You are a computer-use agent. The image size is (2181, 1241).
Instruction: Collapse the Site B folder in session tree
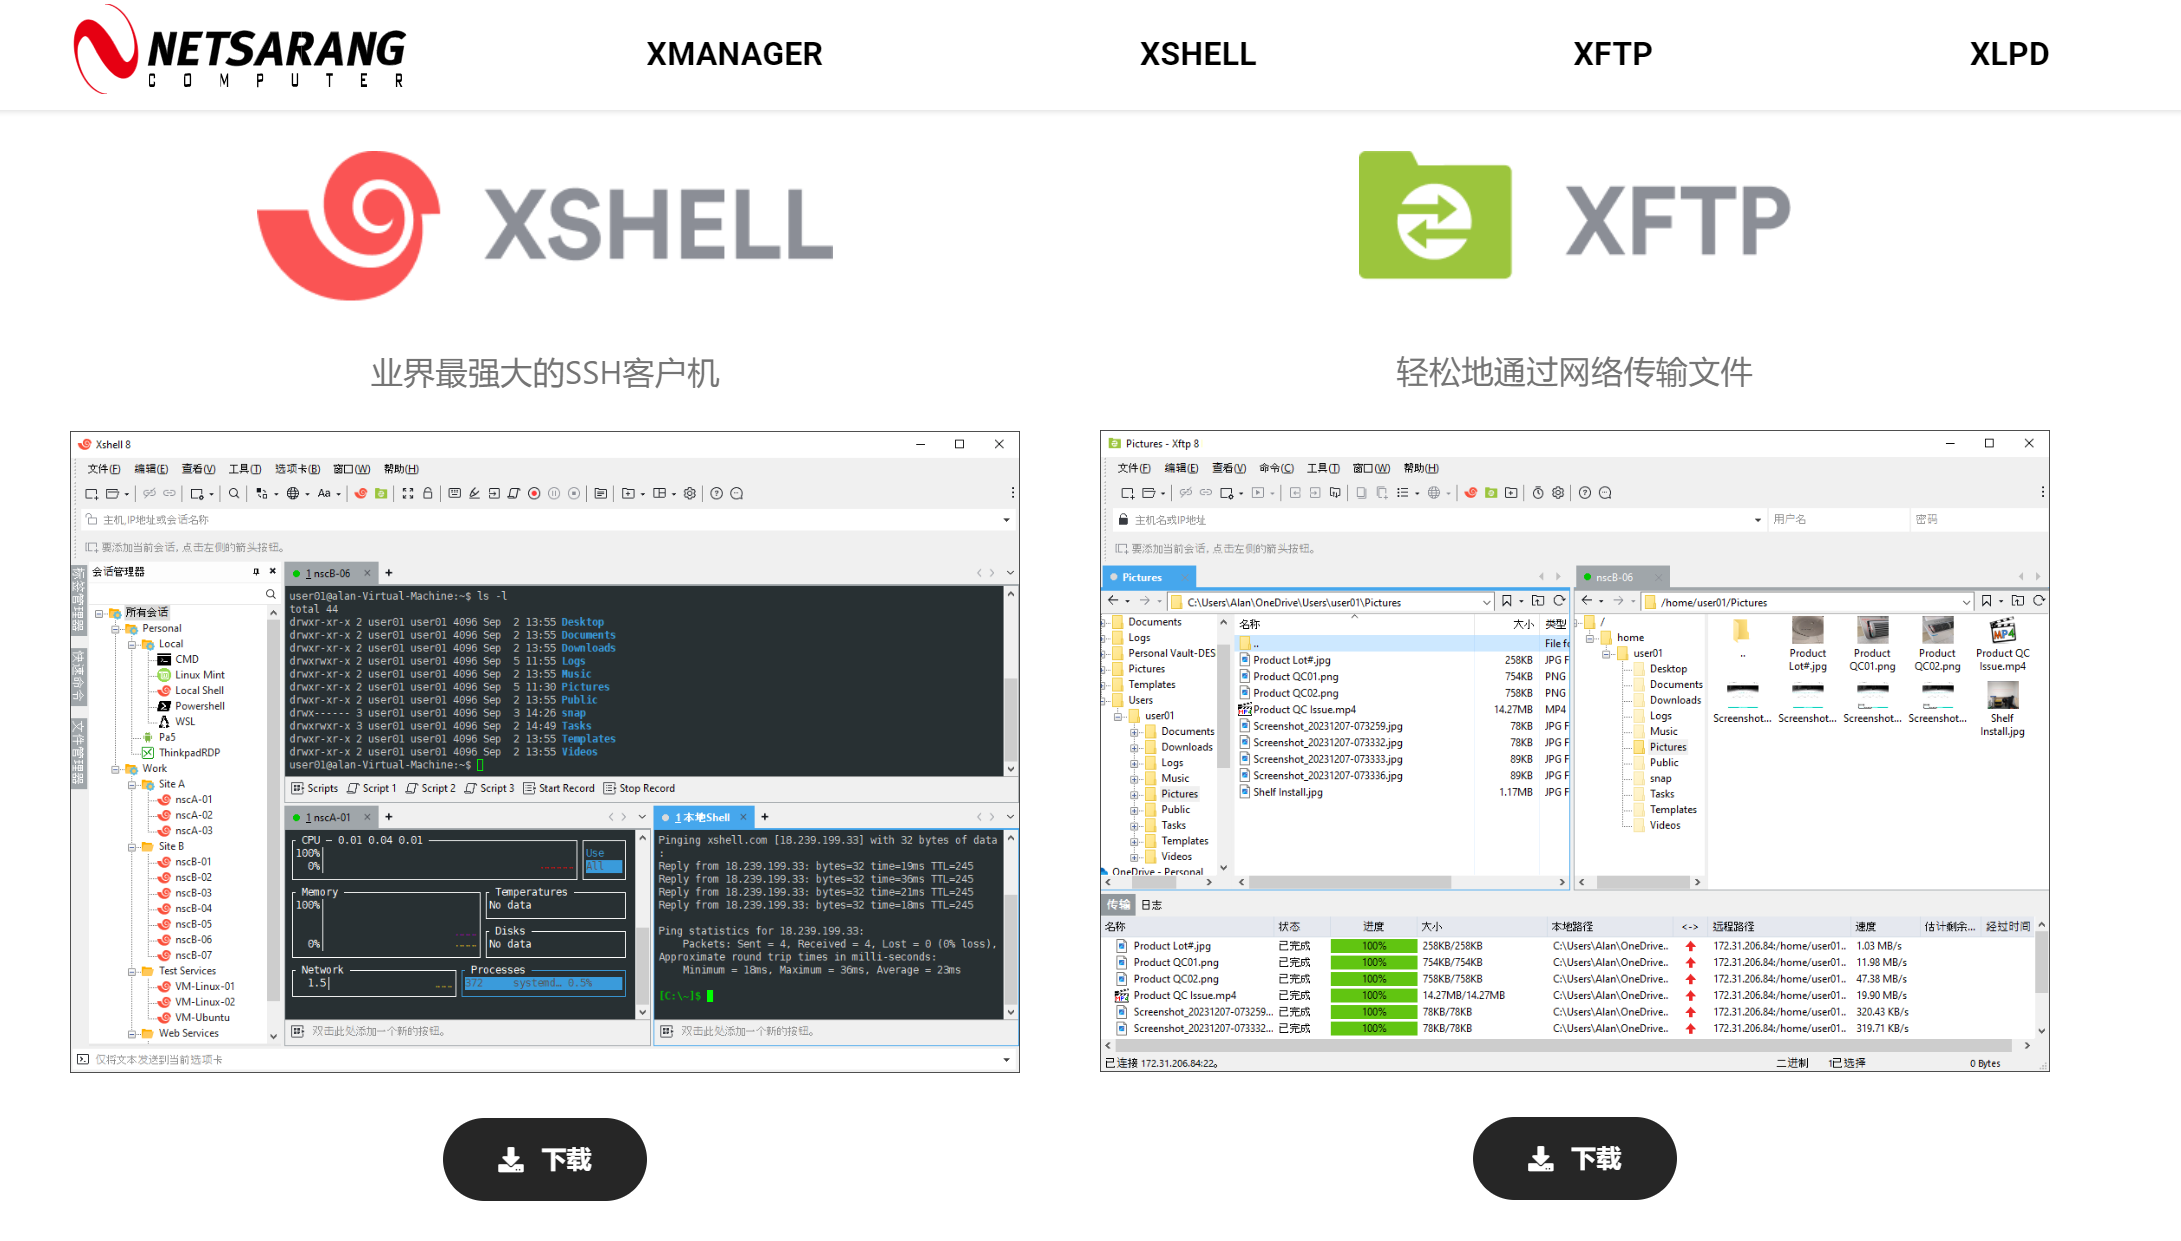coord(132,847)
